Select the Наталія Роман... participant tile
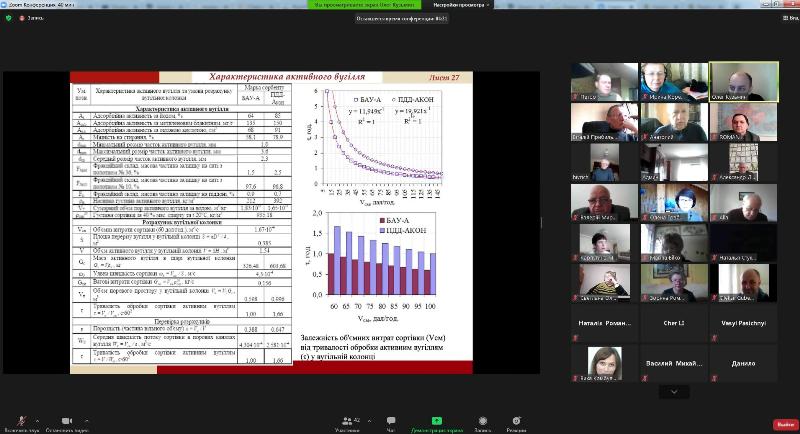800x434 pixels. (x=605, y=323)
